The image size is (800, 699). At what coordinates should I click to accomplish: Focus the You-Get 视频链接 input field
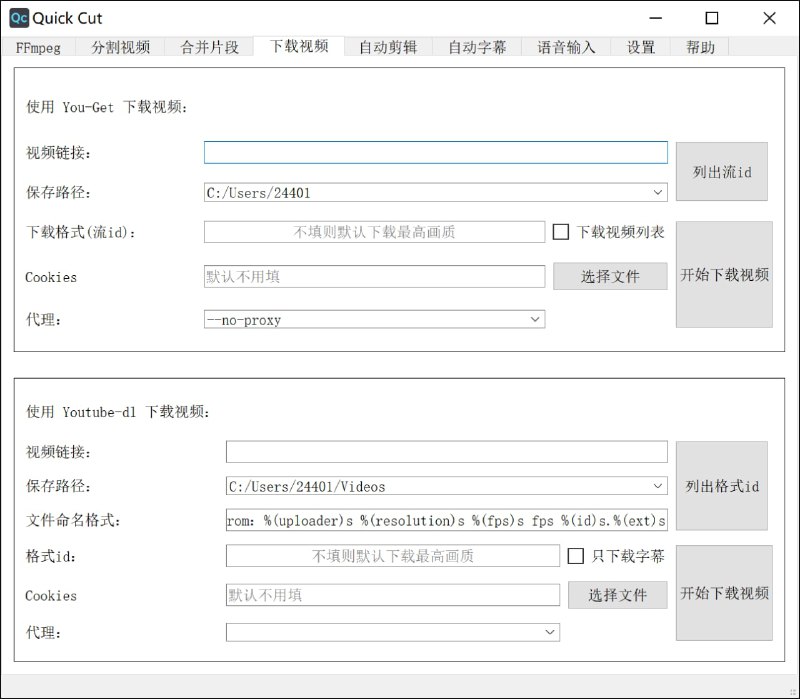pyautogui.click(x=436, y=153)
